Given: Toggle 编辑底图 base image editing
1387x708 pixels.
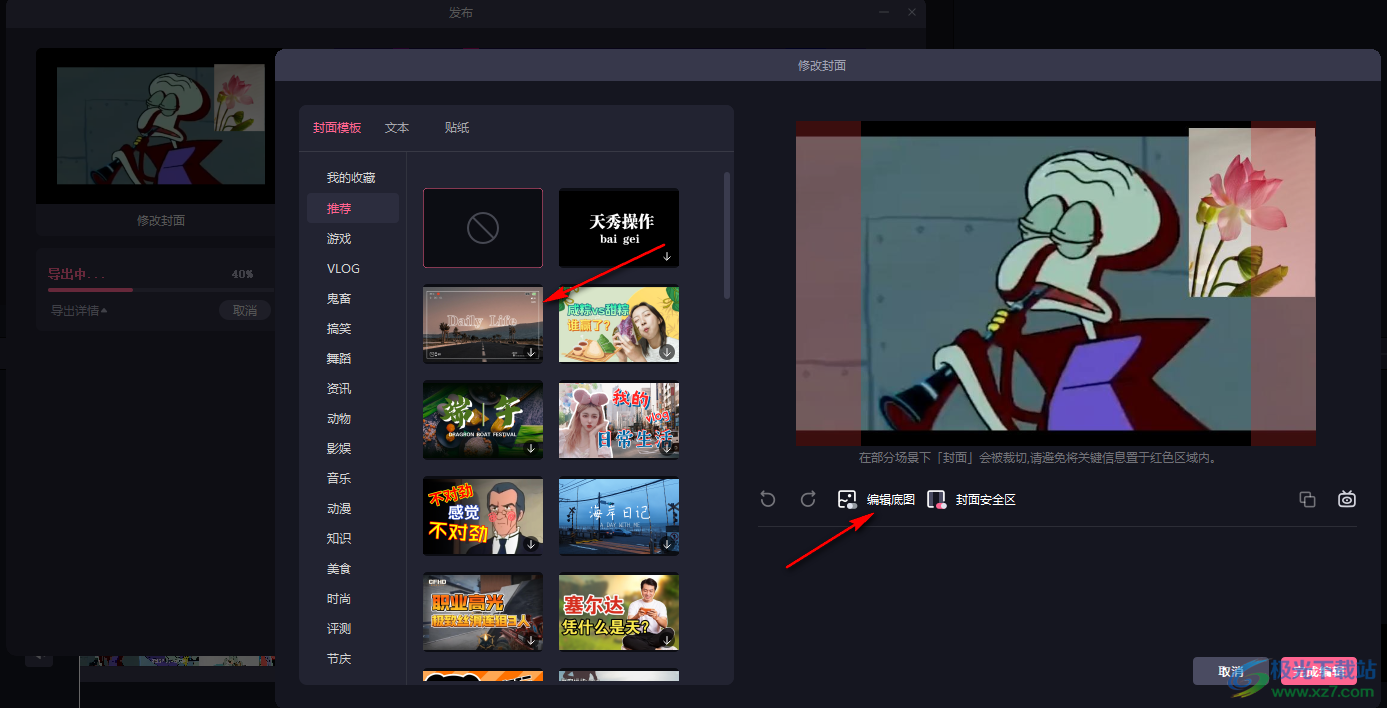Looking at the screenshot, I should pyautogui.click(x=876, y=499).
